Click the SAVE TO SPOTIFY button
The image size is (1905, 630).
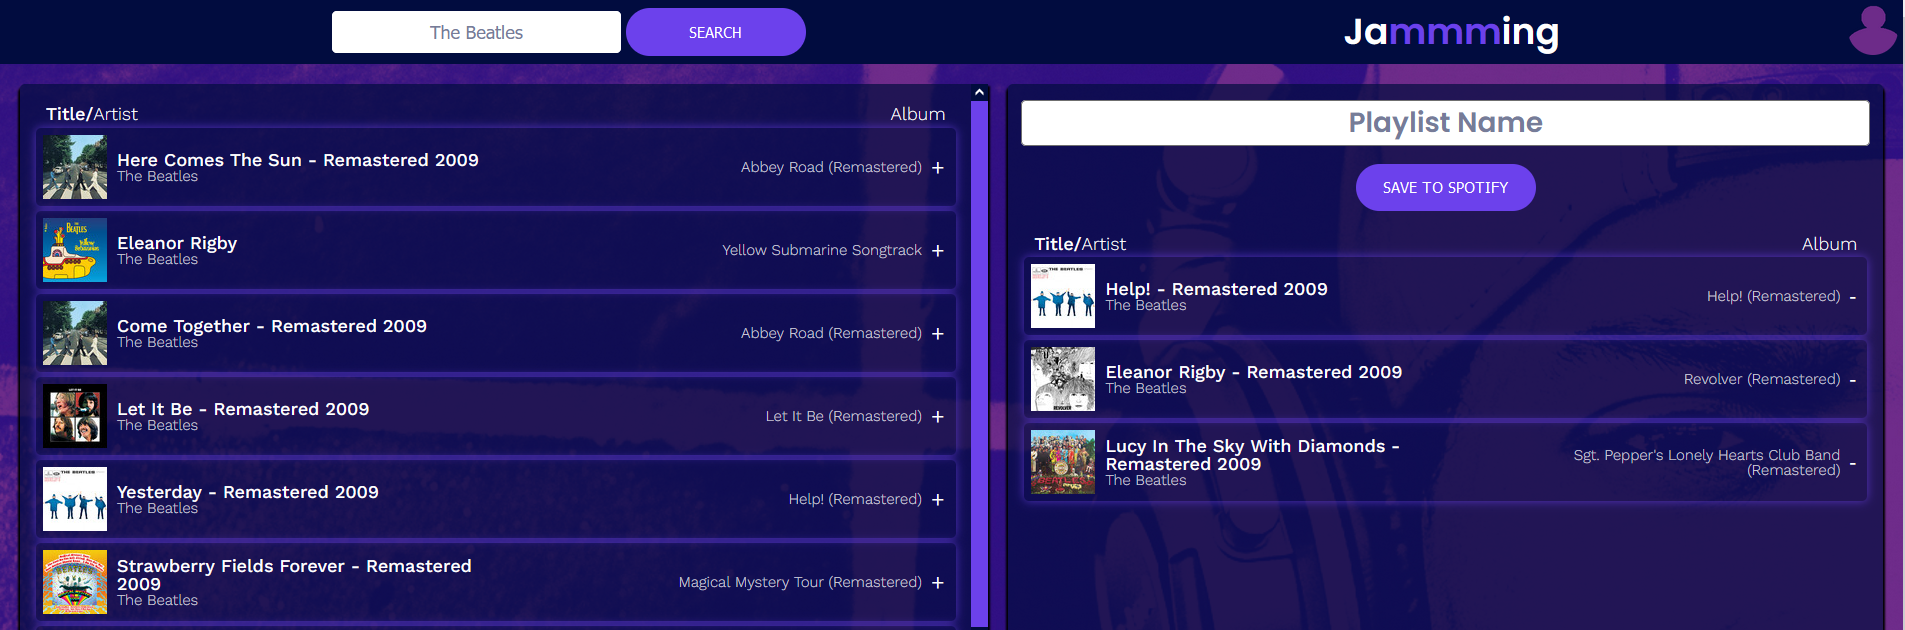[x=1445, y=187]
